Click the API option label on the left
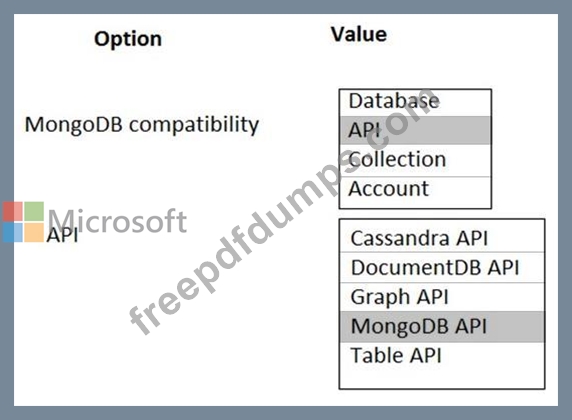Screen dimensions: 572x420 pos(62,235)
